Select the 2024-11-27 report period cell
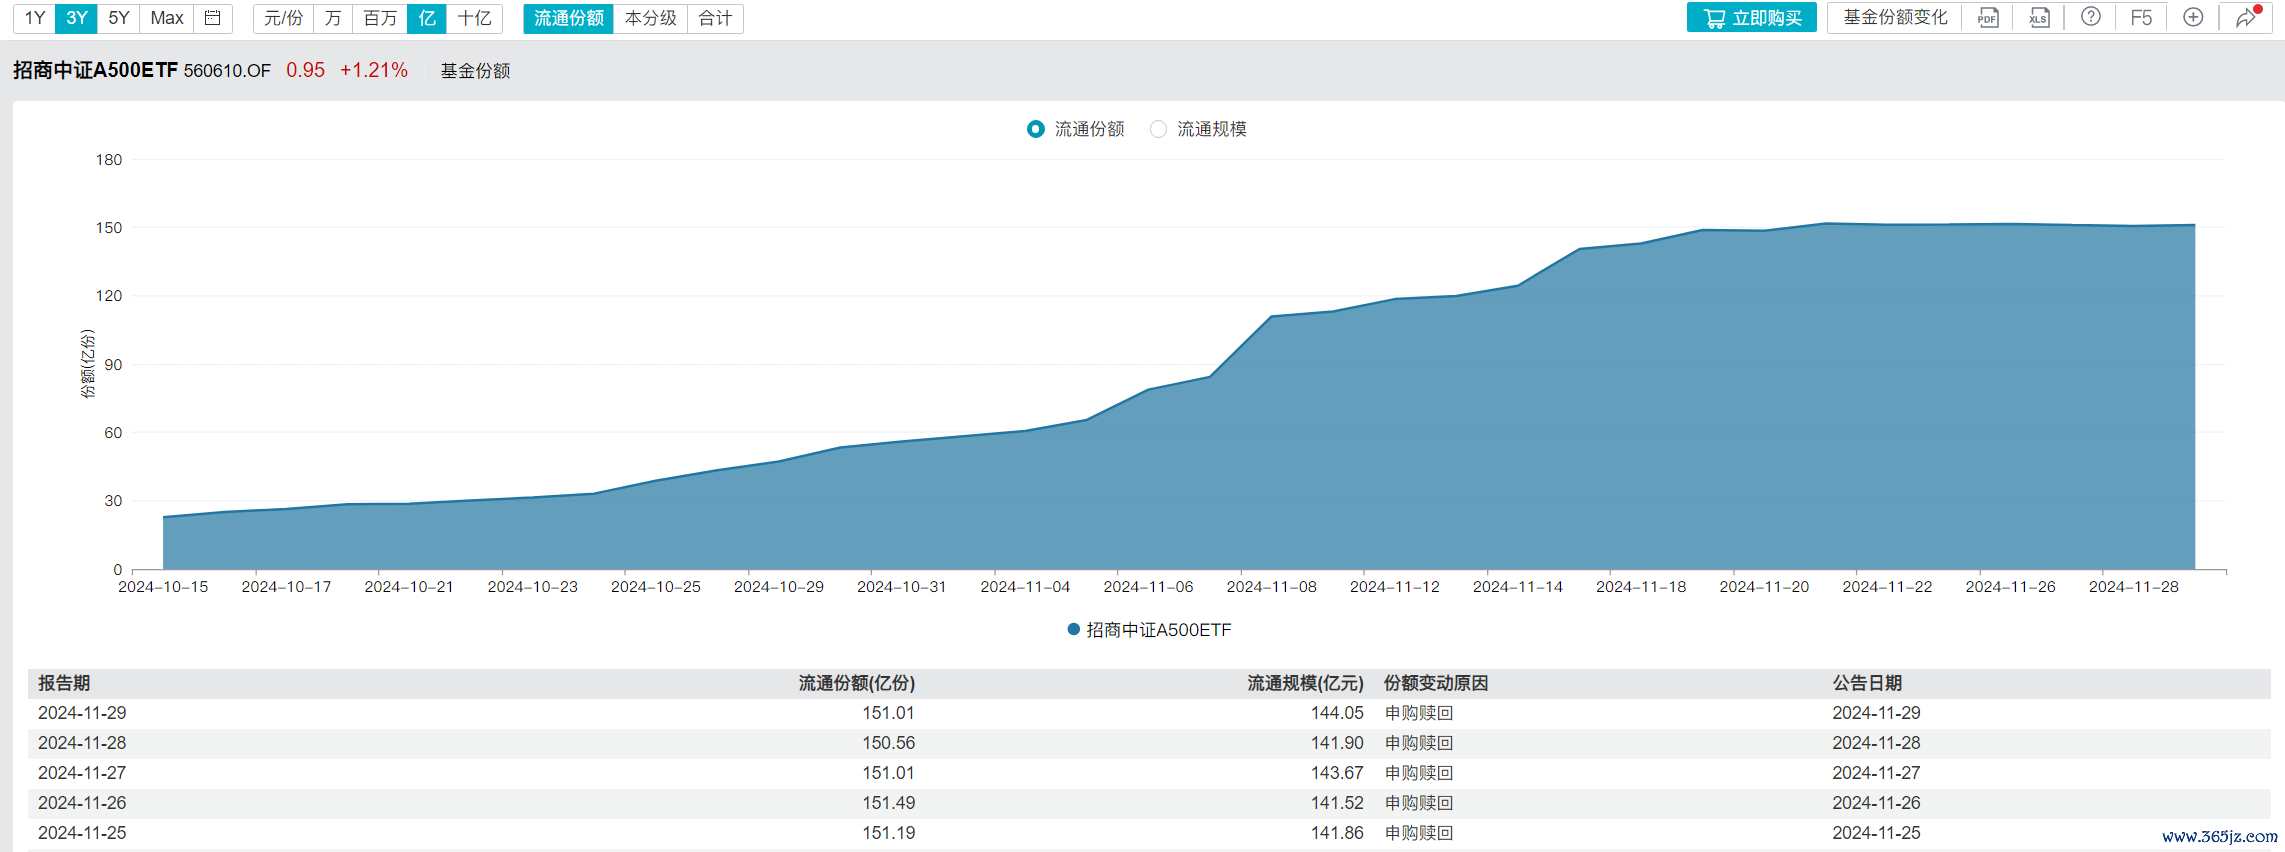 (82, 773)
